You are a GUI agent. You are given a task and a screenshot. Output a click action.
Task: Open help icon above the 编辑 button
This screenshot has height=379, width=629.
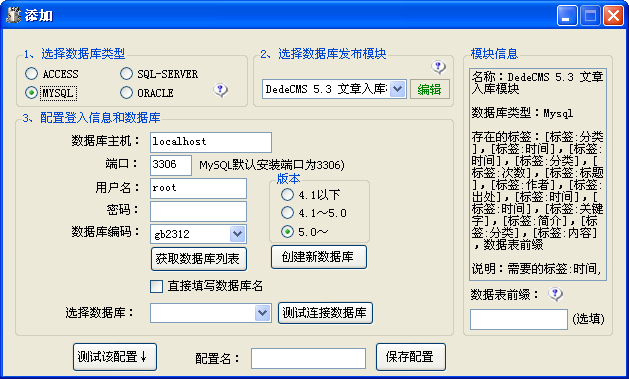(x=438, y=67)
